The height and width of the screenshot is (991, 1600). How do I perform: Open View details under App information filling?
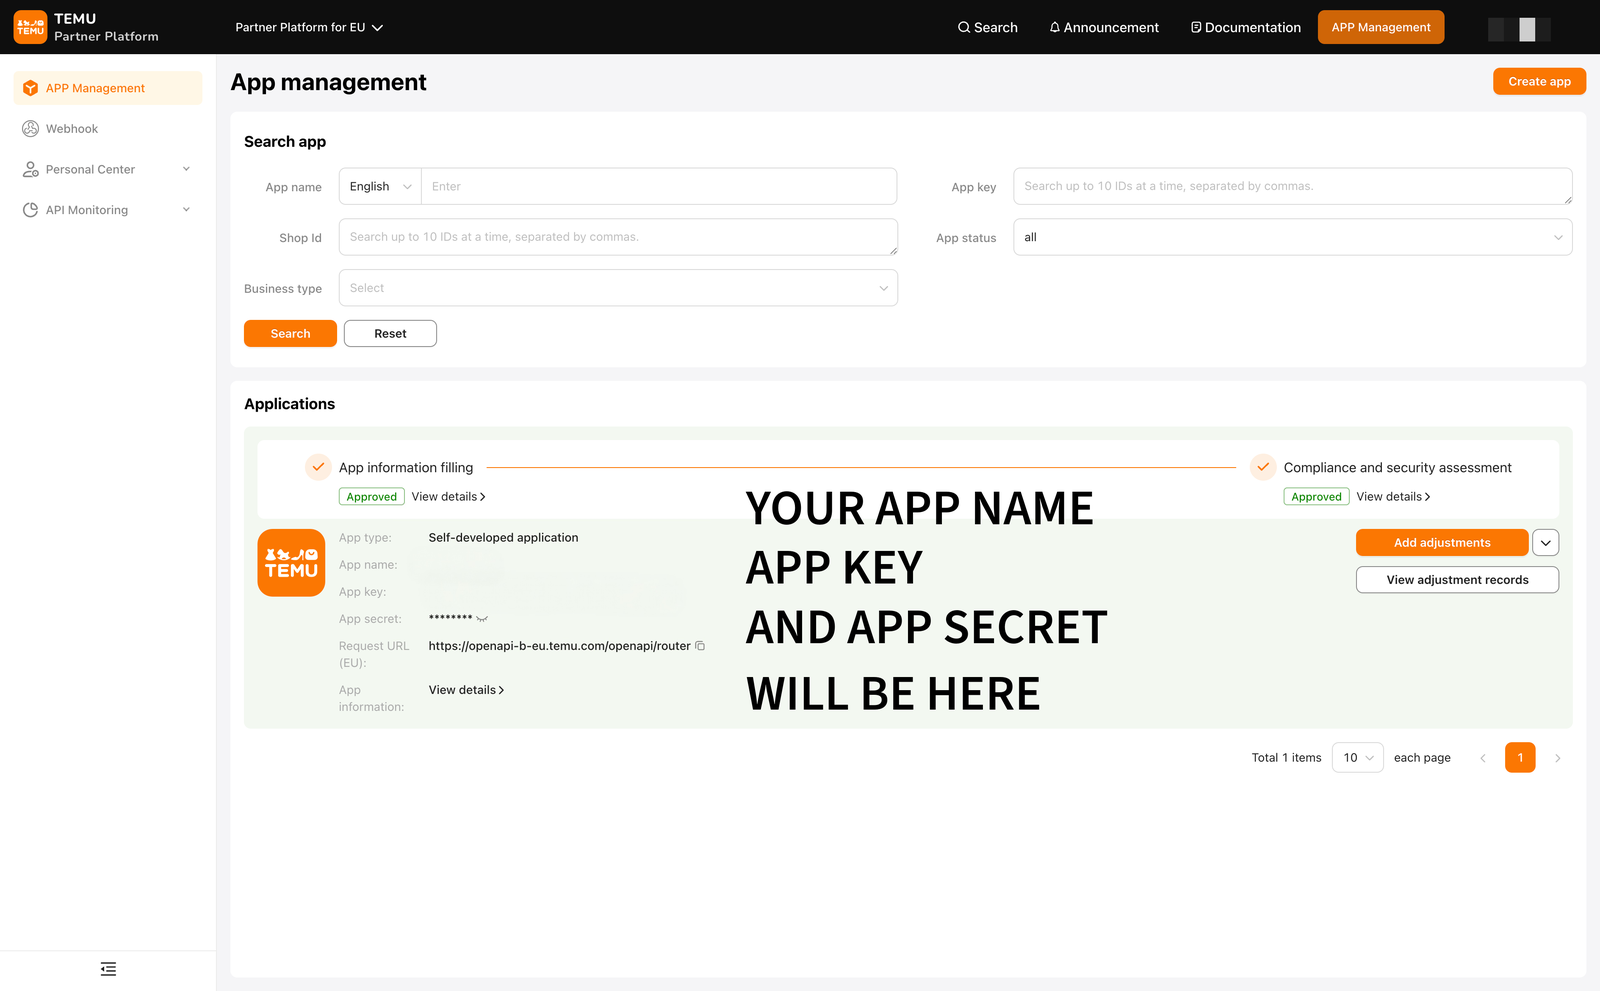pyautogui.click(x=448, y=497)
